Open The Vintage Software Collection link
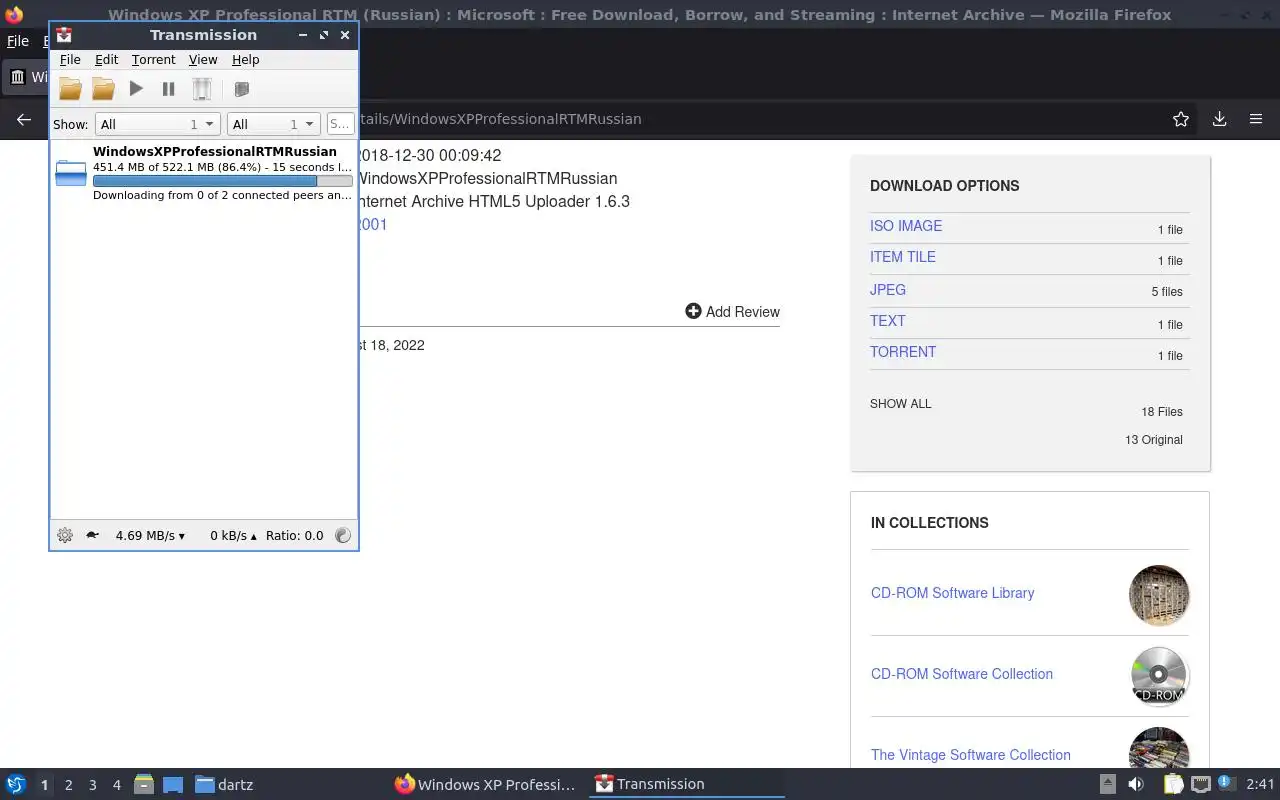Screen dimensions: 1280x800 pyautogui.click(x=971, y=755)
